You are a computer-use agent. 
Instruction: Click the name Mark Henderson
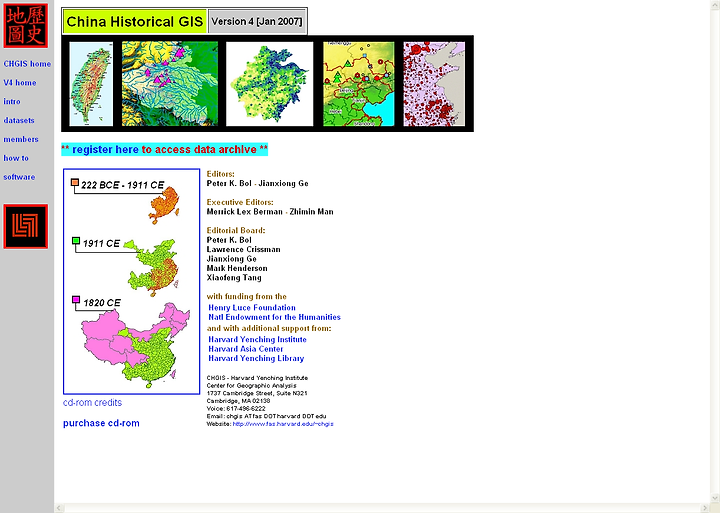237,268
